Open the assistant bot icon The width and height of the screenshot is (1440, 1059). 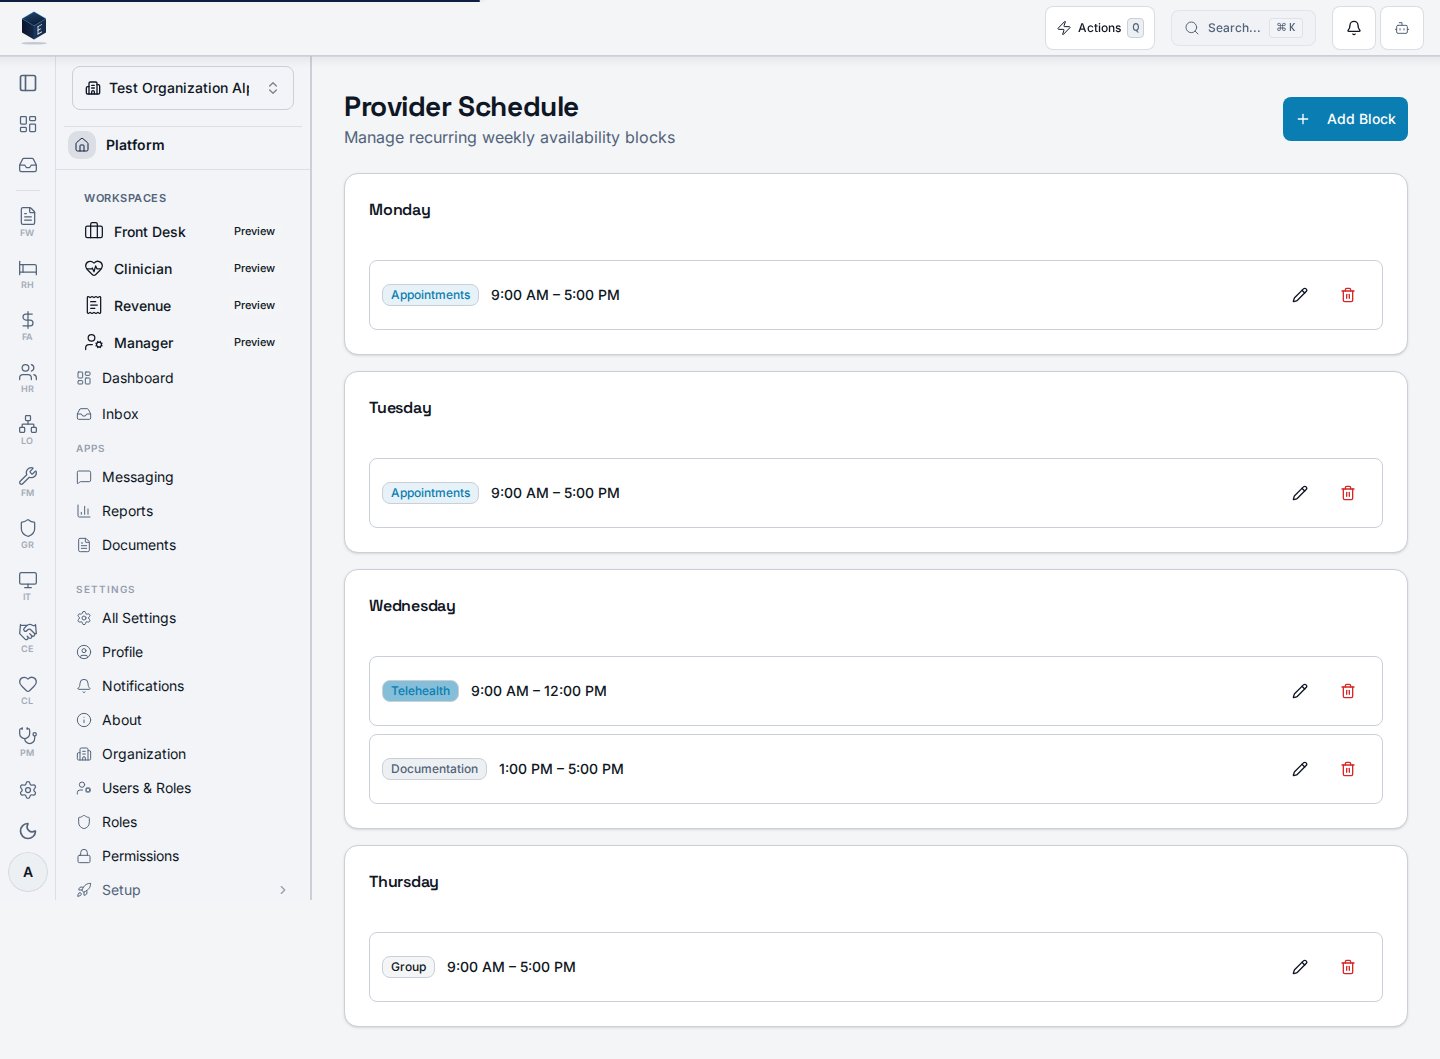pyautogui.click(x=1402, y=28)
